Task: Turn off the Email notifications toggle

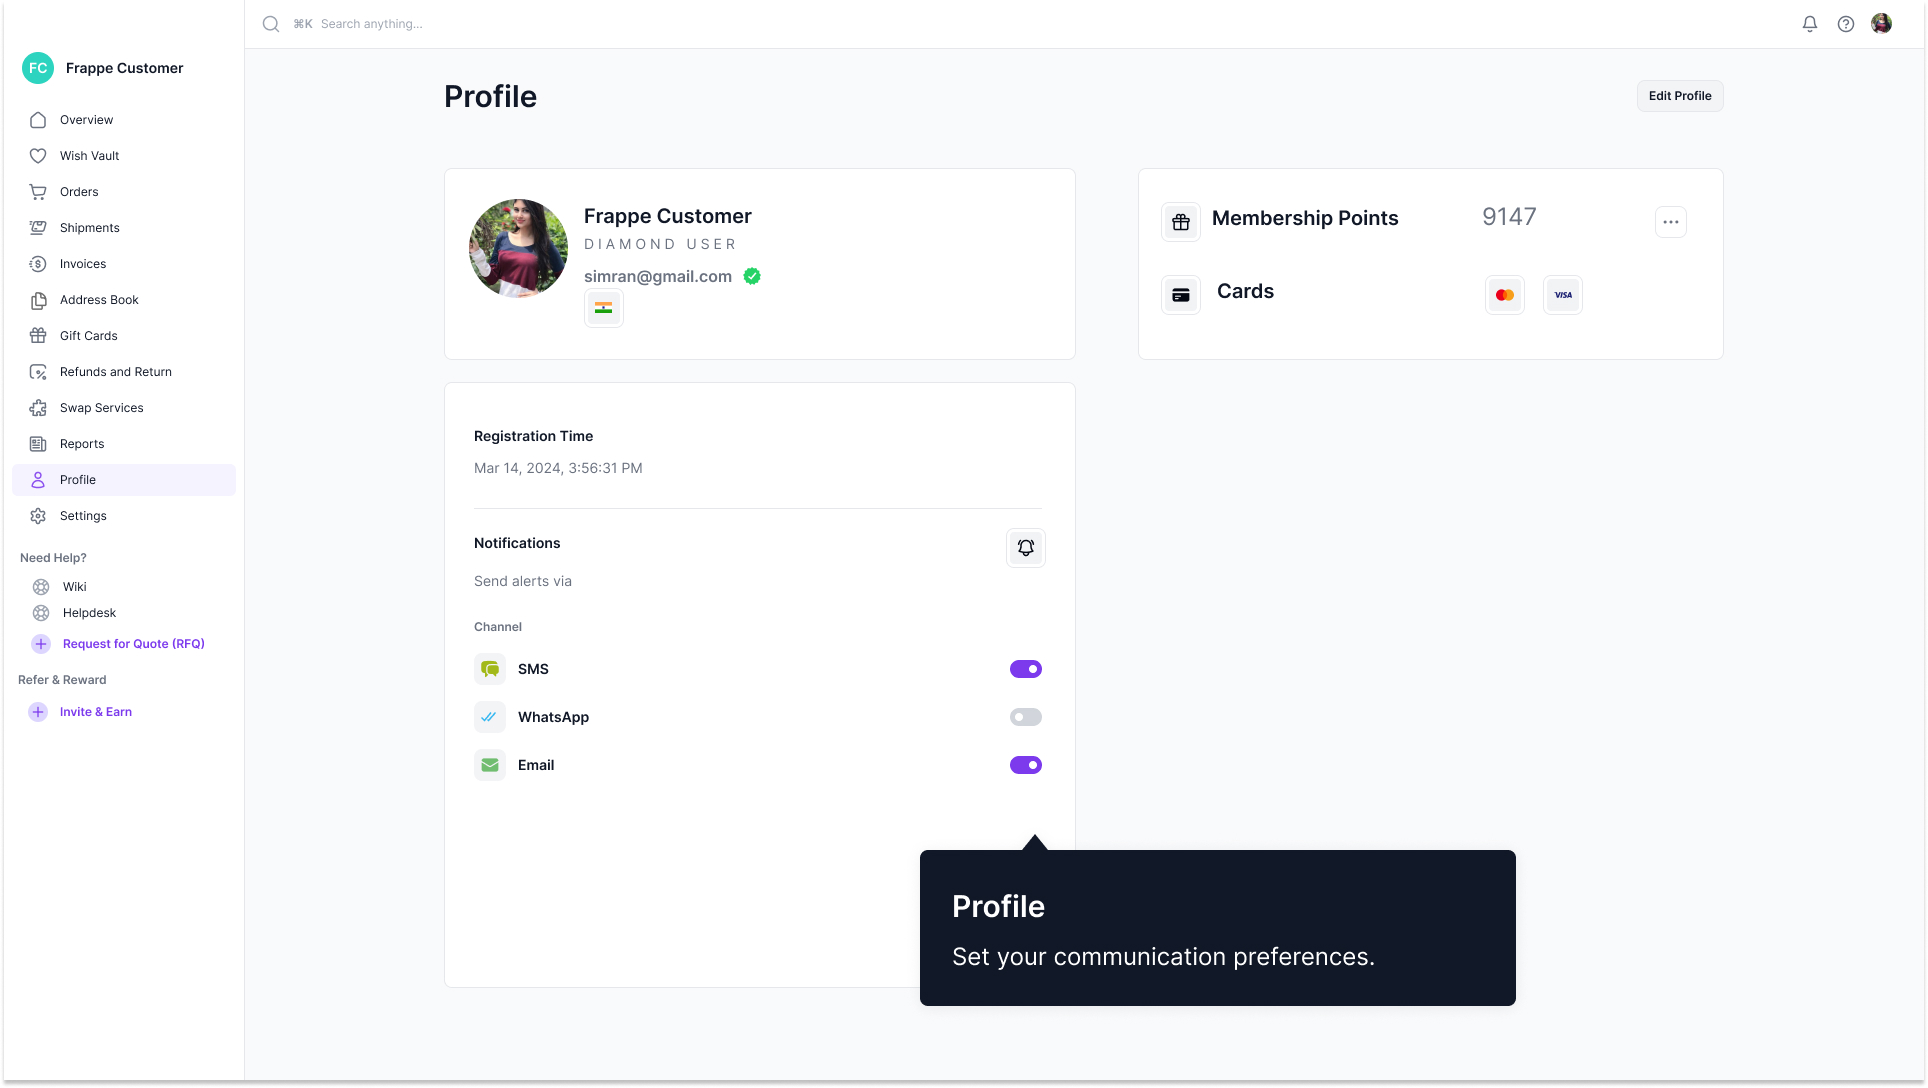Action: (x=1025, y=765)
